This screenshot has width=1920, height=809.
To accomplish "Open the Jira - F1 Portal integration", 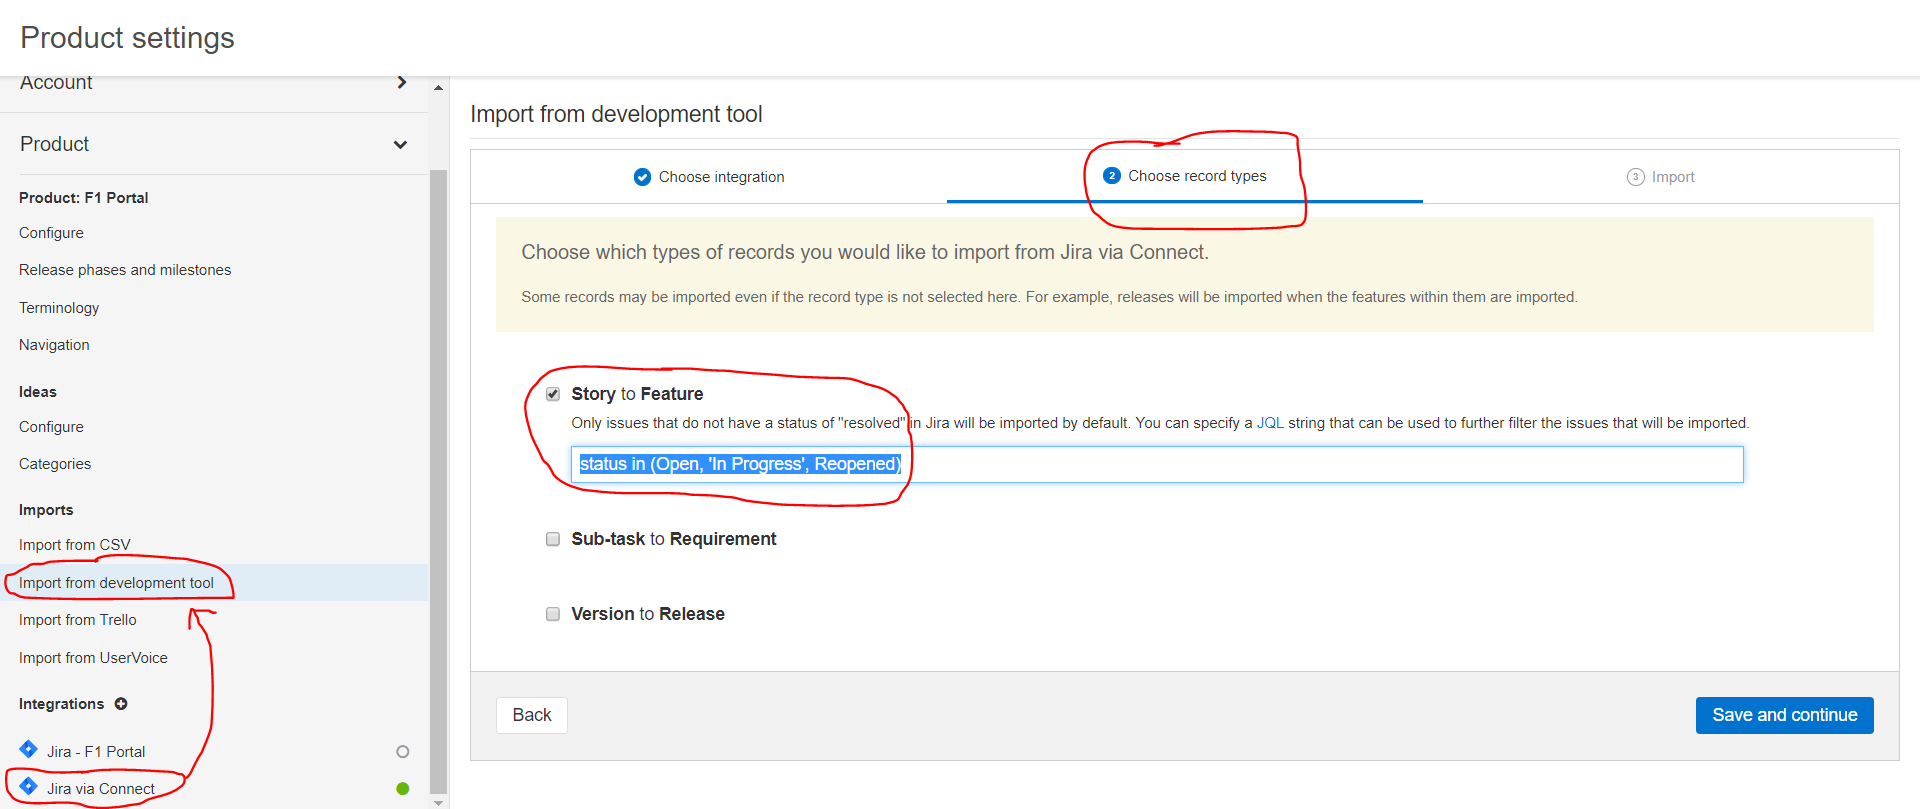I will click(x=96, y=752).
